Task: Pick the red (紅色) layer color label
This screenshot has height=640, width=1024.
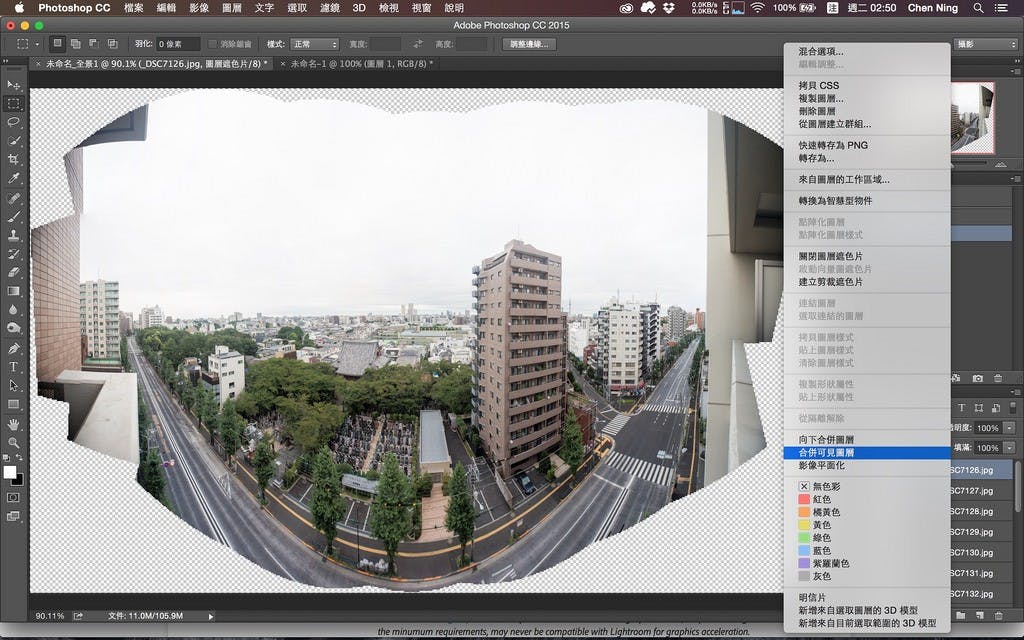Action: point(804,498)
